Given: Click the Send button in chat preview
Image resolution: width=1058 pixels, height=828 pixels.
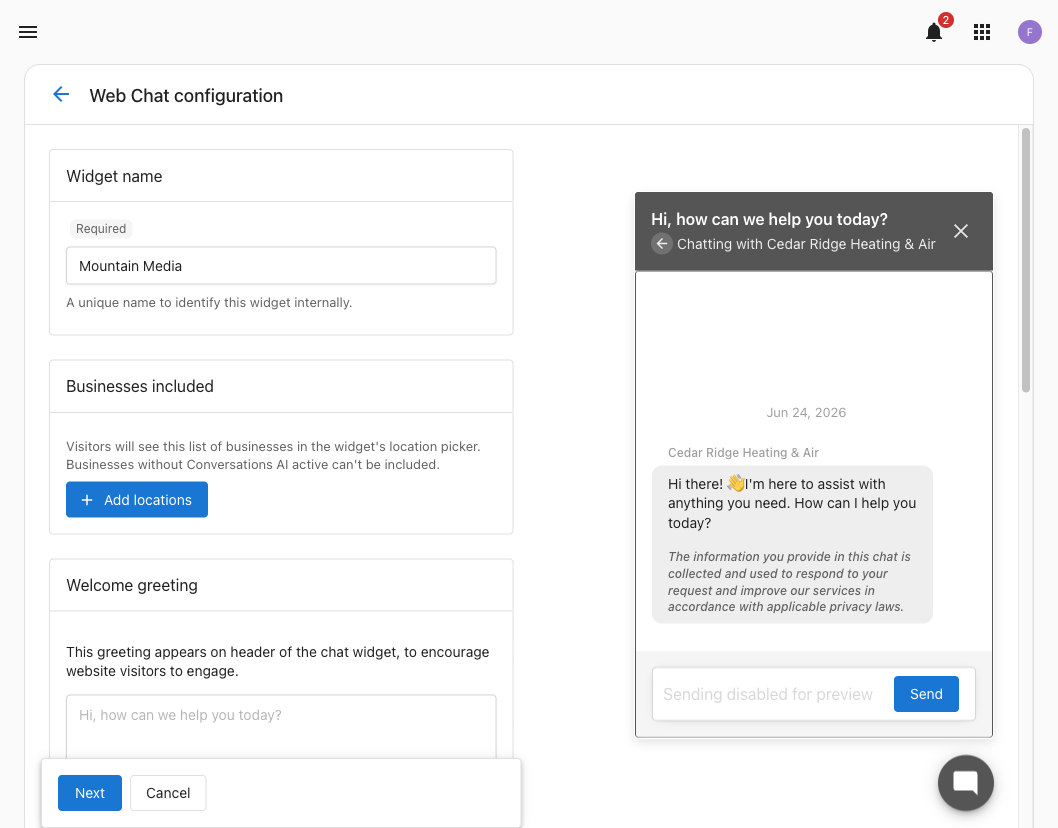Looking at the screenshot, I should tap(926, 694).
